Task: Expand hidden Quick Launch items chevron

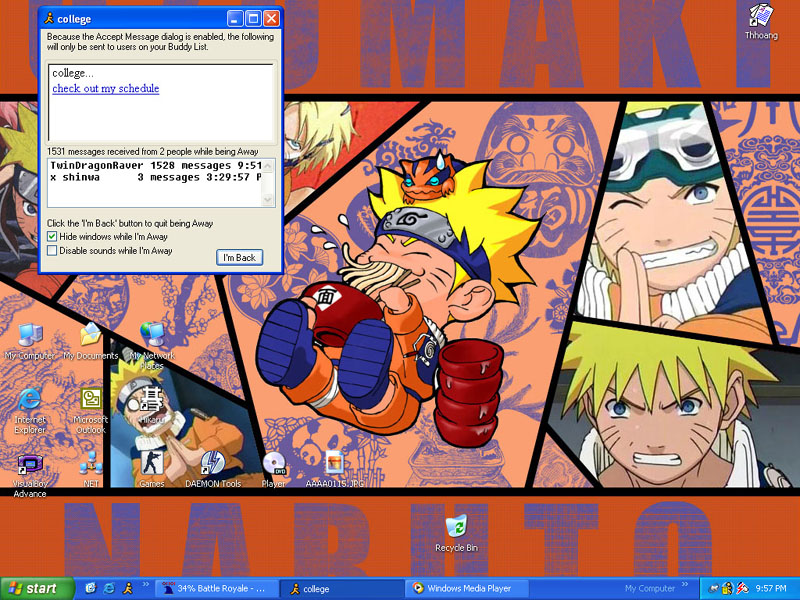Action: pos(145,585)
